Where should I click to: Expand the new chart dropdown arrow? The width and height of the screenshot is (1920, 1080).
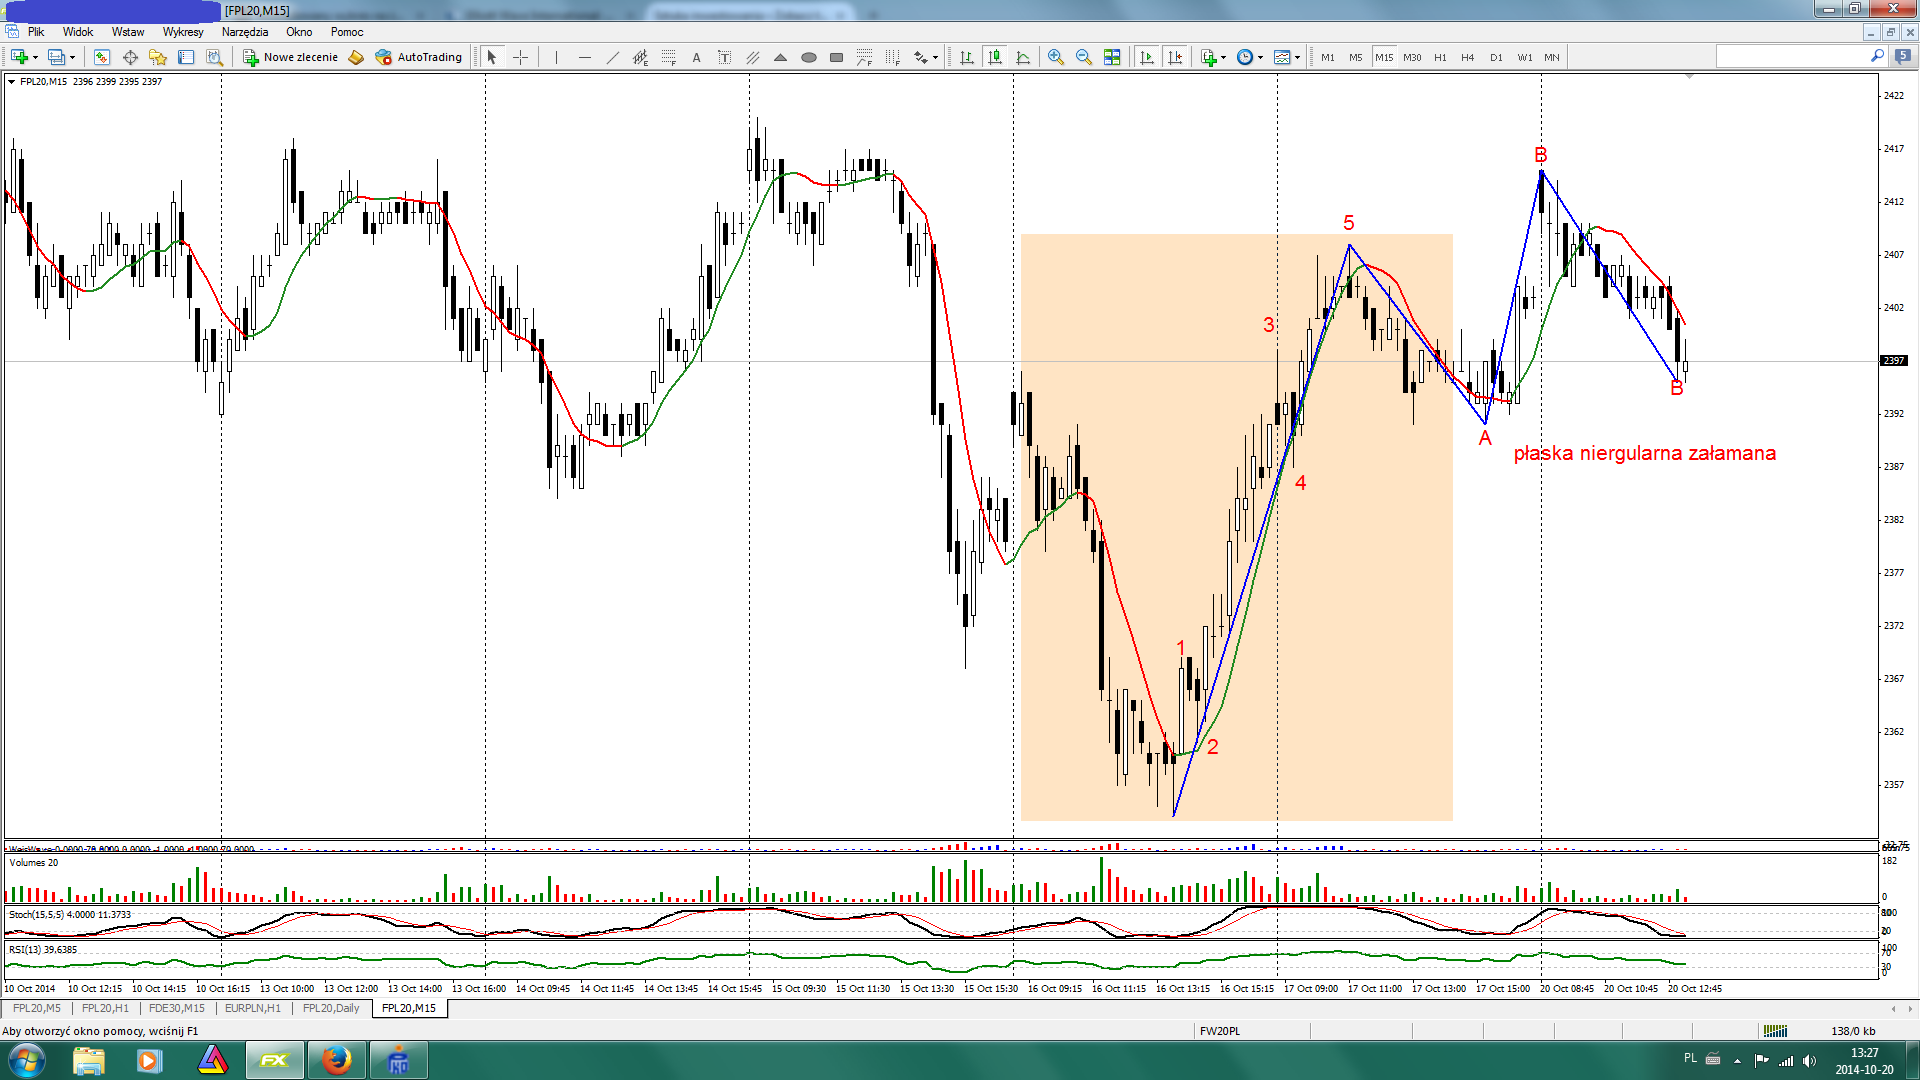(36, 57)
